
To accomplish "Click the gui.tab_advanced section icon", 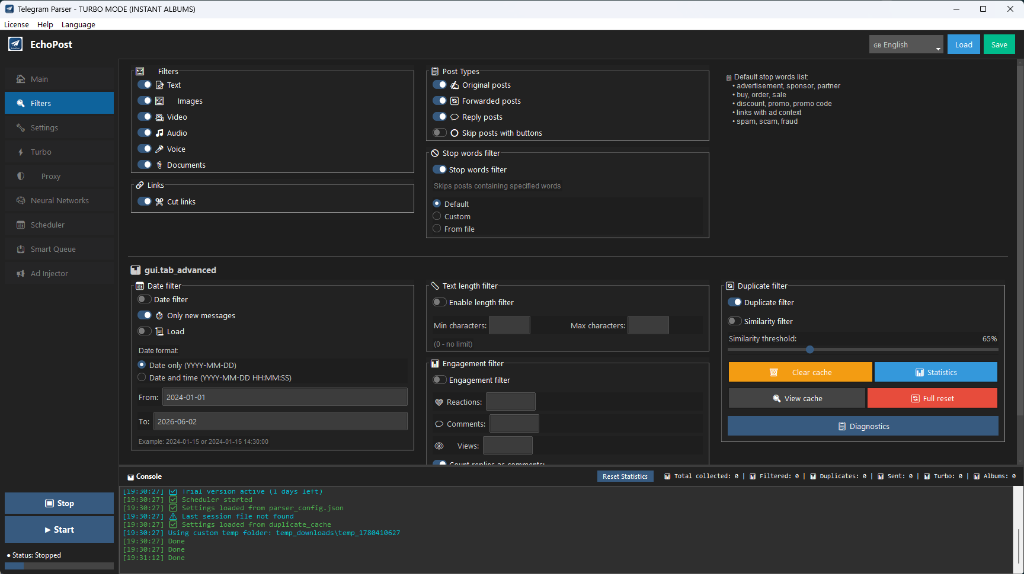I will [135, 270].
